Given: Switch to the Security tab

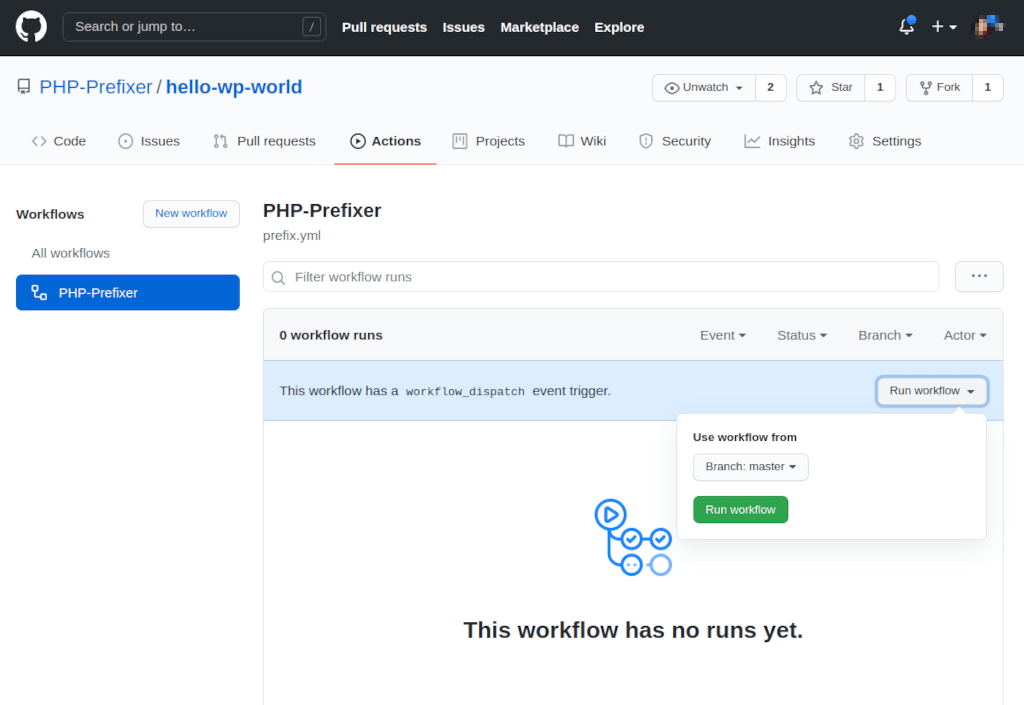Looking at the screenshot, I should [675, 141].
